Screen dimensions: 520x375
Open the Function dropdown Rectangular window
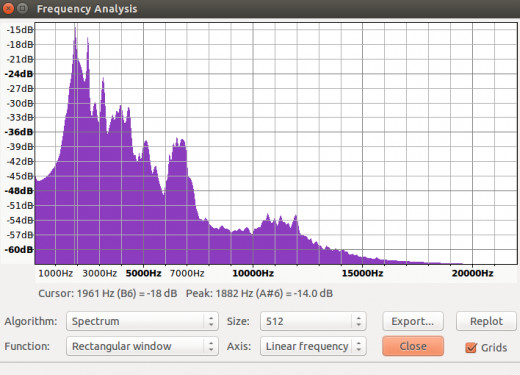click(142, 346)
